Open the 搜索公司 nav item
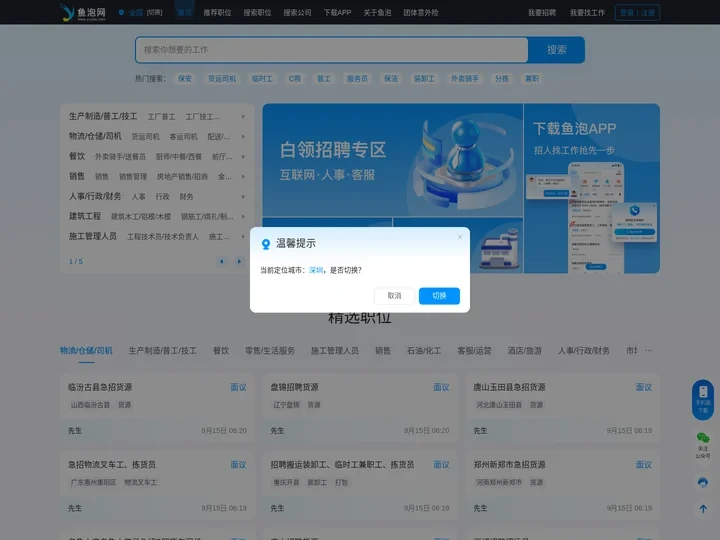Image resolution: width=720 pixels, height=540 pixels. point(297,12)
